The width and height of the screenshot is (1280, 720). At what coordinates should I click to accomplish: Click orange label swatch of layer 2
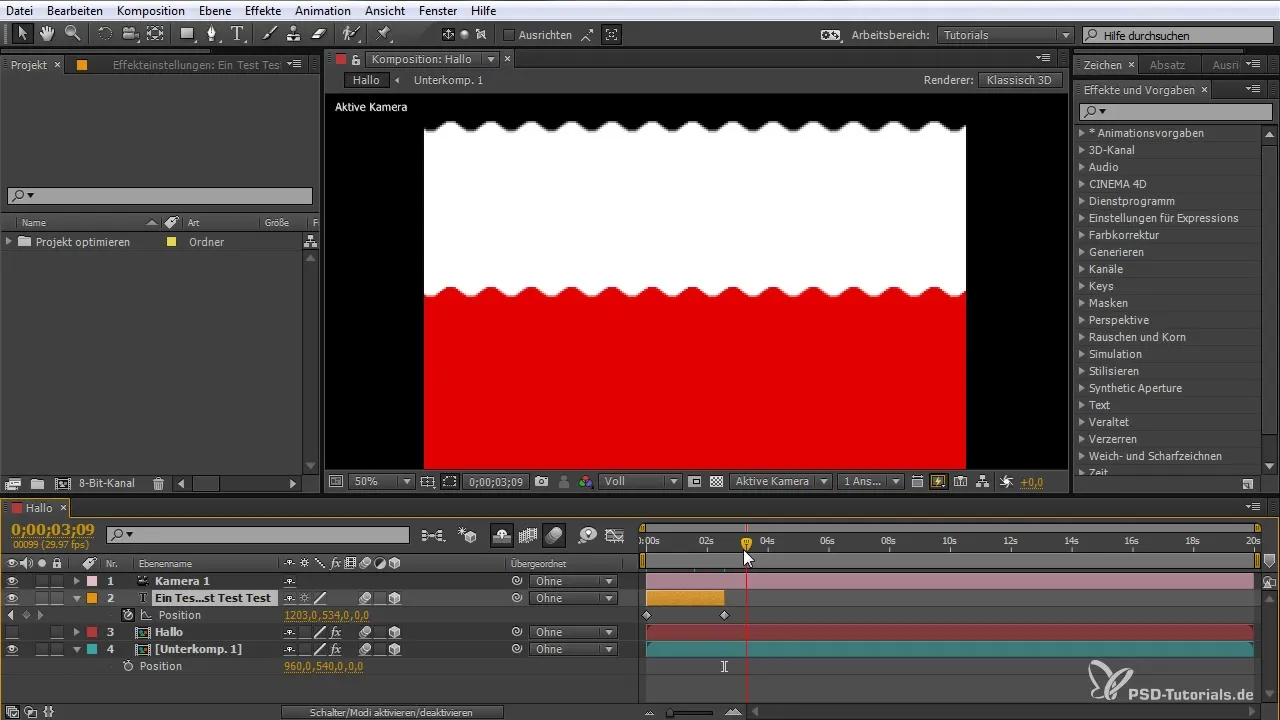(91, 598)
